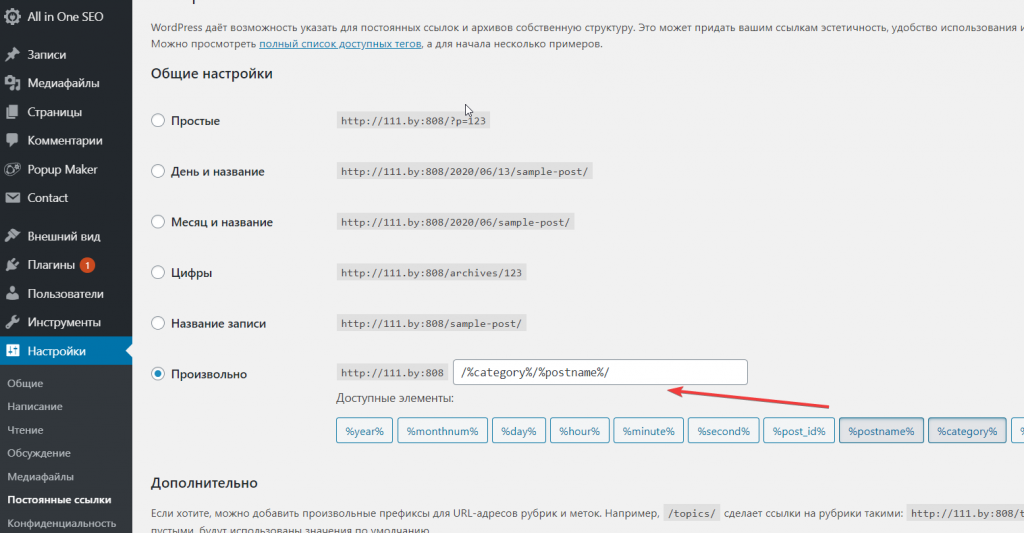Image resolution: width=1024 pixels, height=533 pixels.
Task: Click the custom permalink structure text field
Action: click(600, 373)
